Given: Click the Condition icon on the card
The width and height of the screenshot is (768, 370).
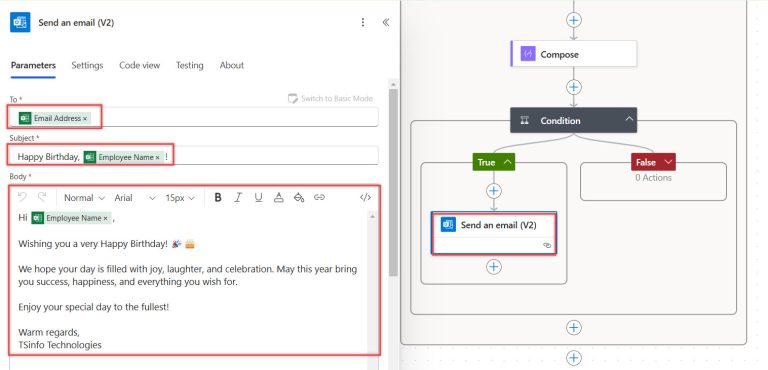Looking at the screenshot, I should point(524,121).
